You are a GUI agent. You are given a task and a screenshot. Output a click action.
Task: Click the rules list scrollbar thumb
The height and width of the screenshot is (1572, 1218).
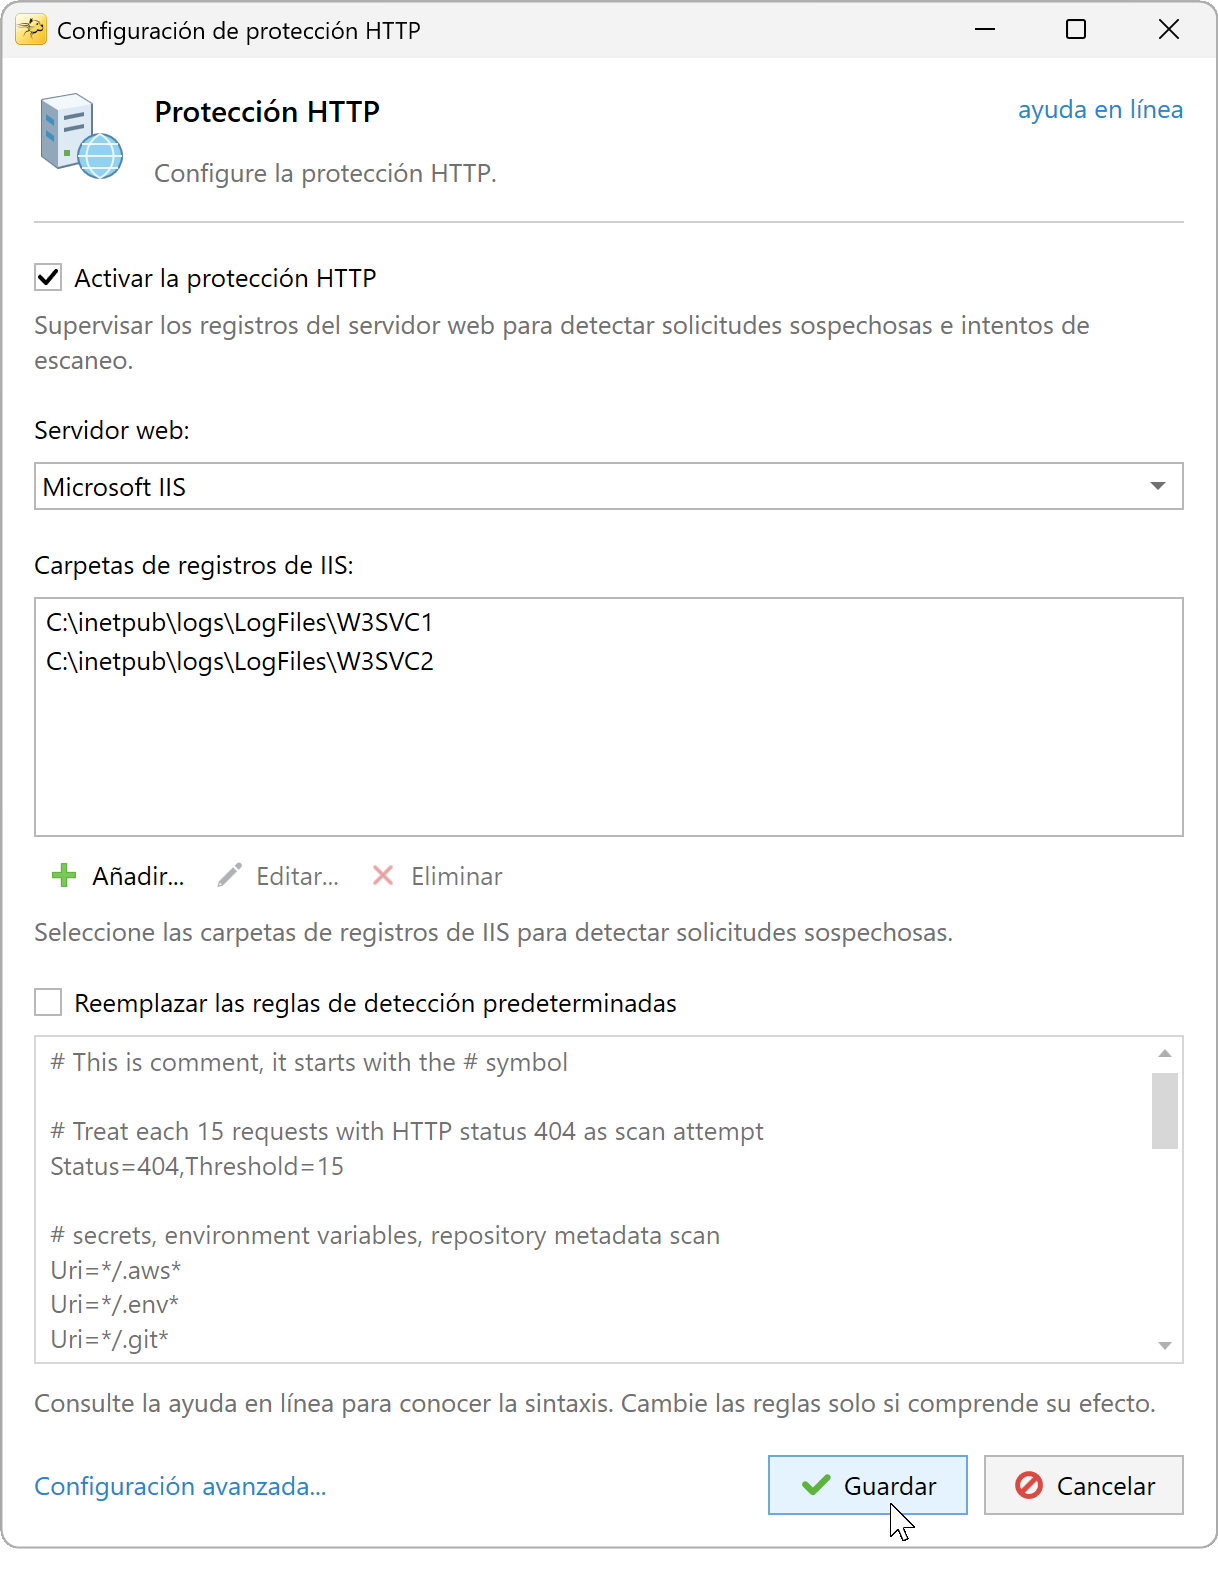pyautogui.click(x=1164, y=1111)
